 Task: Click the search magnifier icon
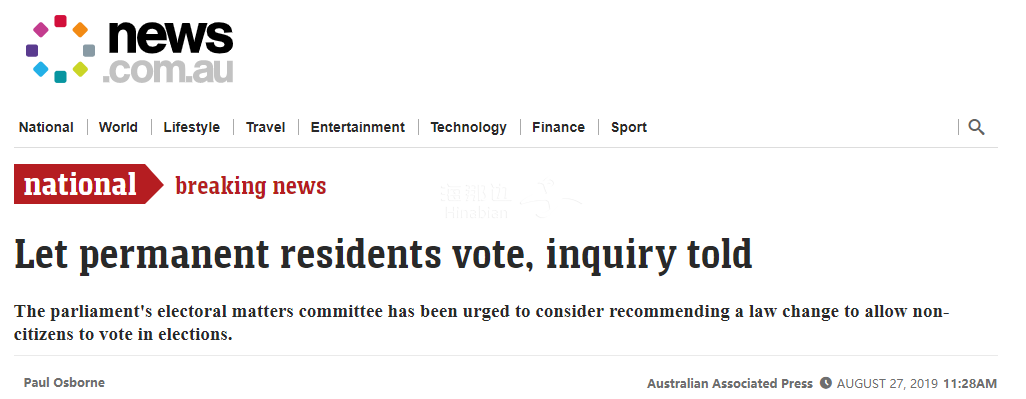(976, 128)
